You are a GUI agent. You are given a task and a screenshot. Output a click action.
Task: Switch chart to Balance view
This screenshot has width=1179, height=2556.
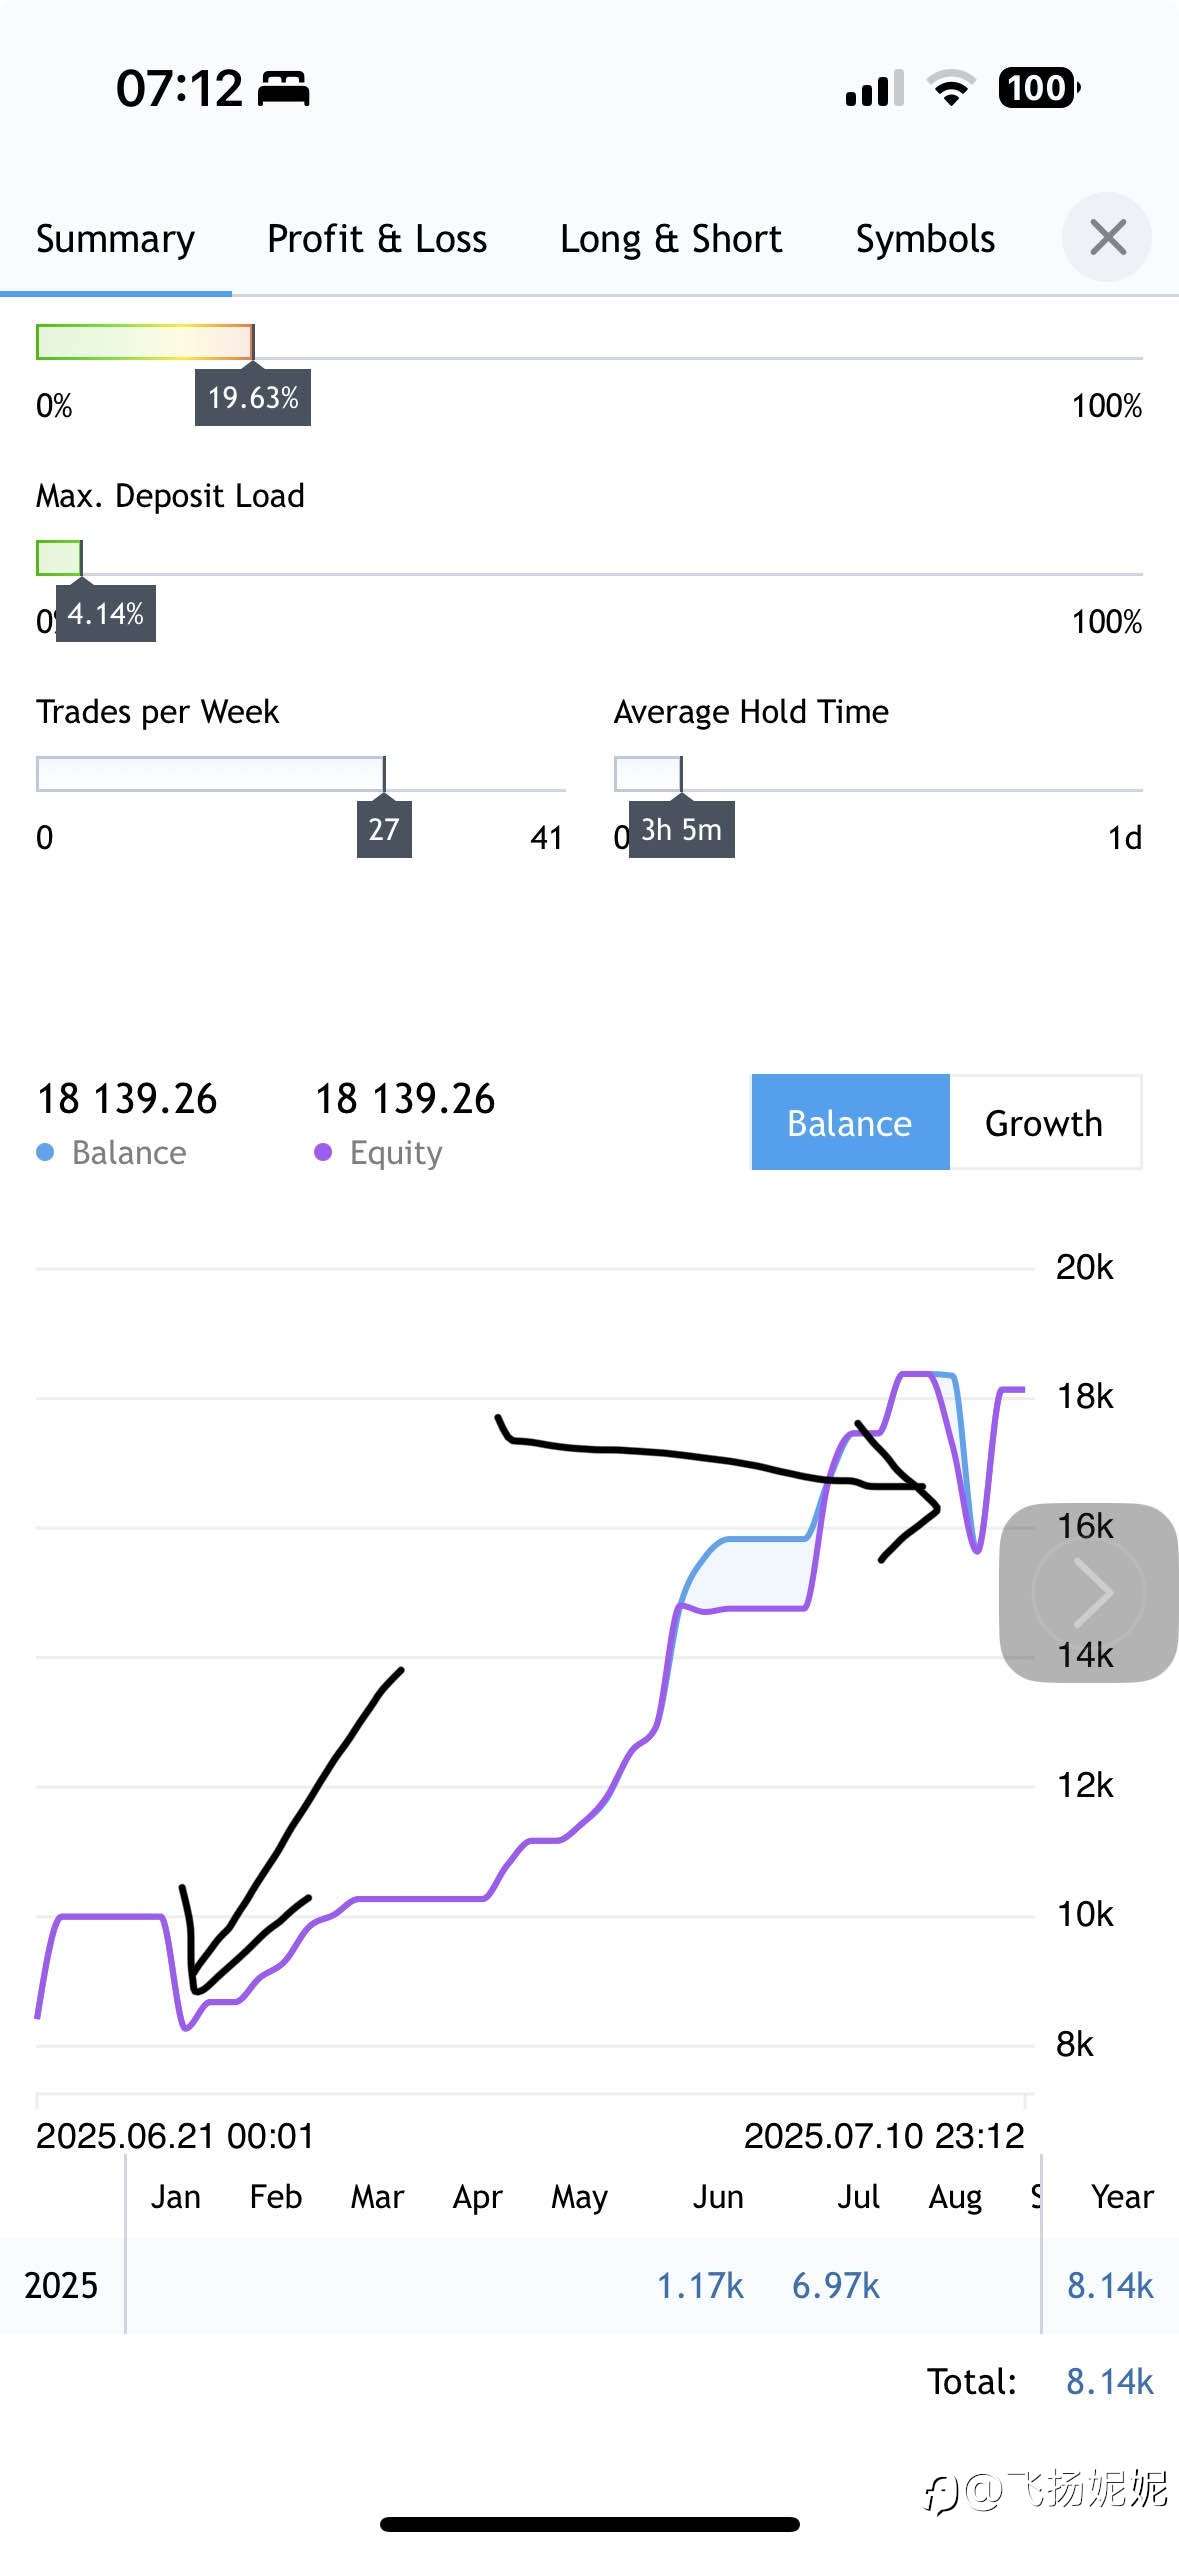coord(850,1123)
